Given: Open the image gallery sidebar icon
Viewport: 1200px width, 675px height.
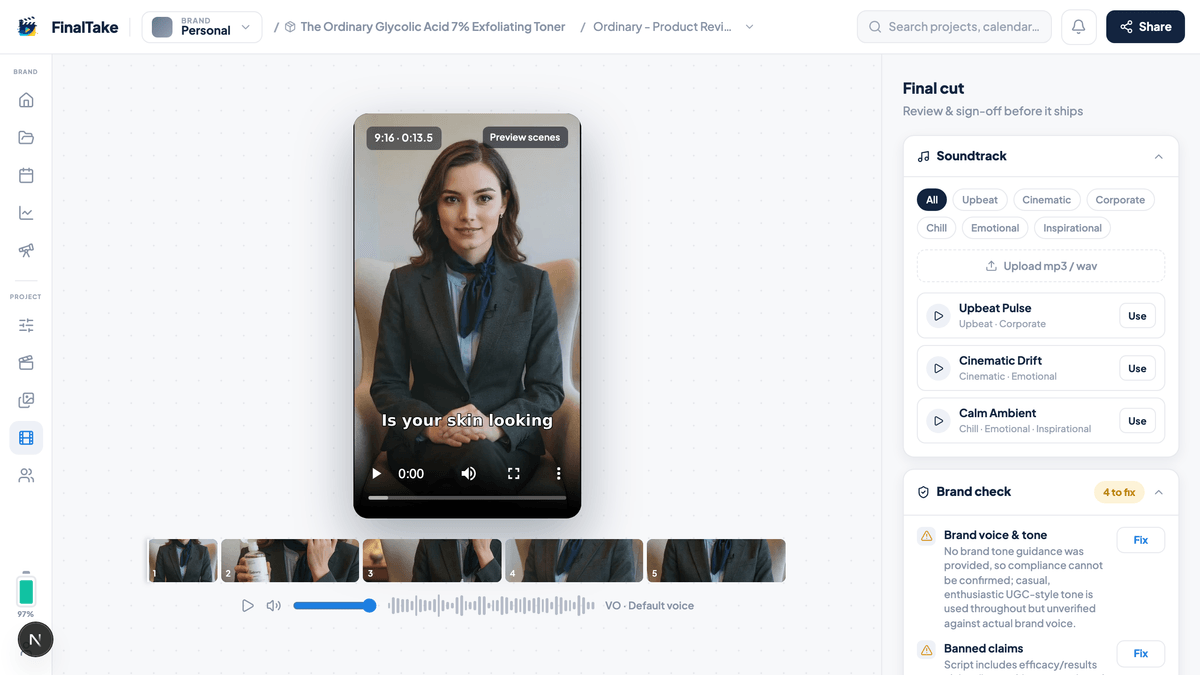Looking at the screenshot, I should [x=26, y=400].
